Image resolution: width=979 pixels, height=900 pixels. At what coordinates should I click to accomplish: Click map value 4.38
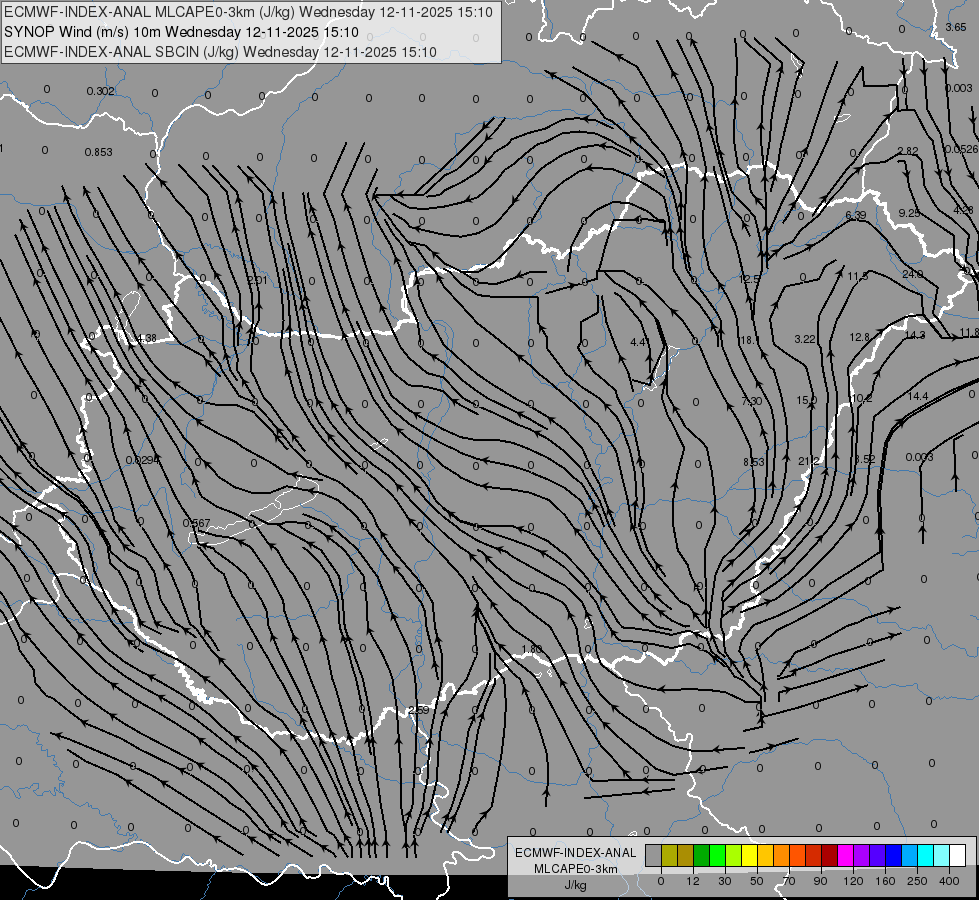(147, 338)
